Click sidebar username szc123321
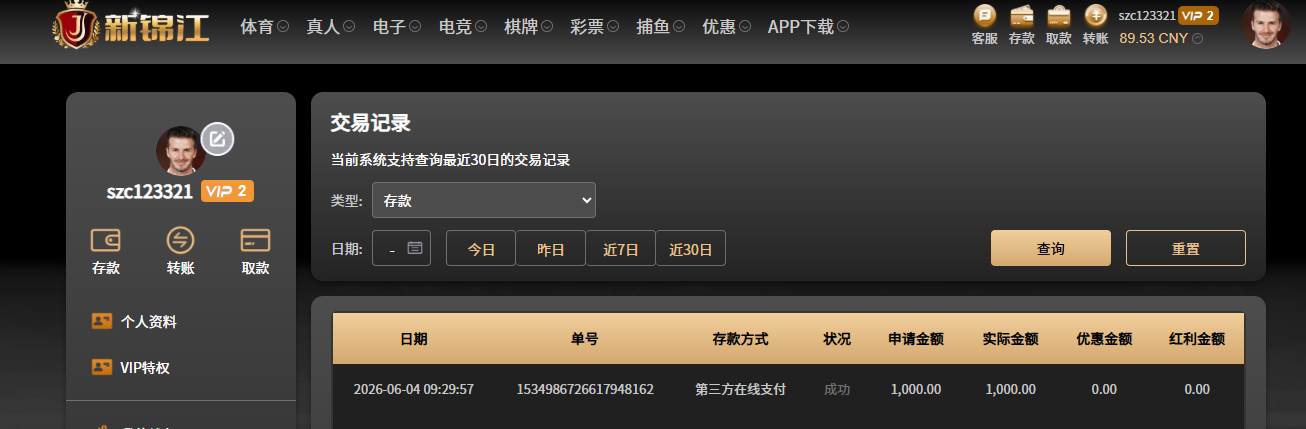This screenshot has height=429, width=1306. click(150, 192)
